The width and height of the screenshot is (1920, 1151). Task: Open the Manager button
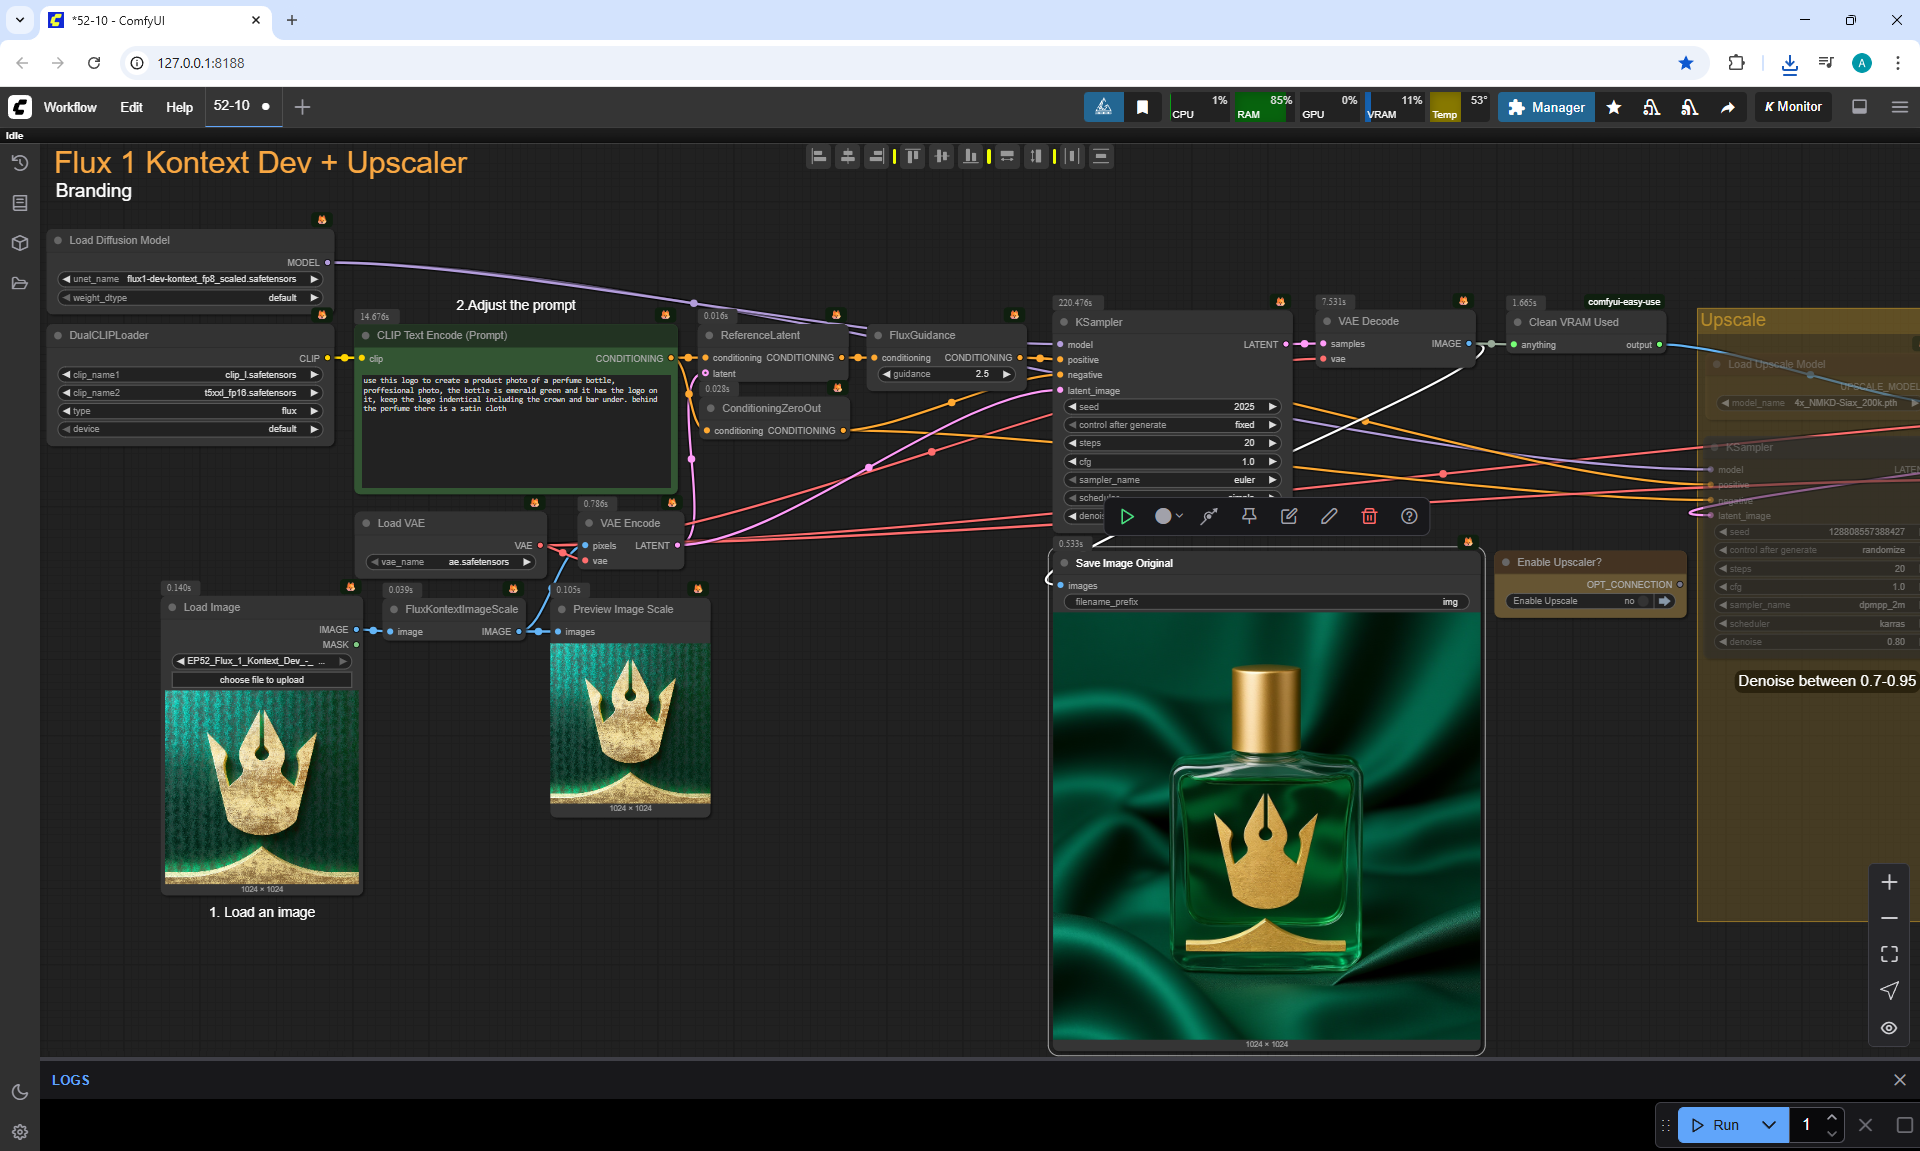coord(1546,107)
